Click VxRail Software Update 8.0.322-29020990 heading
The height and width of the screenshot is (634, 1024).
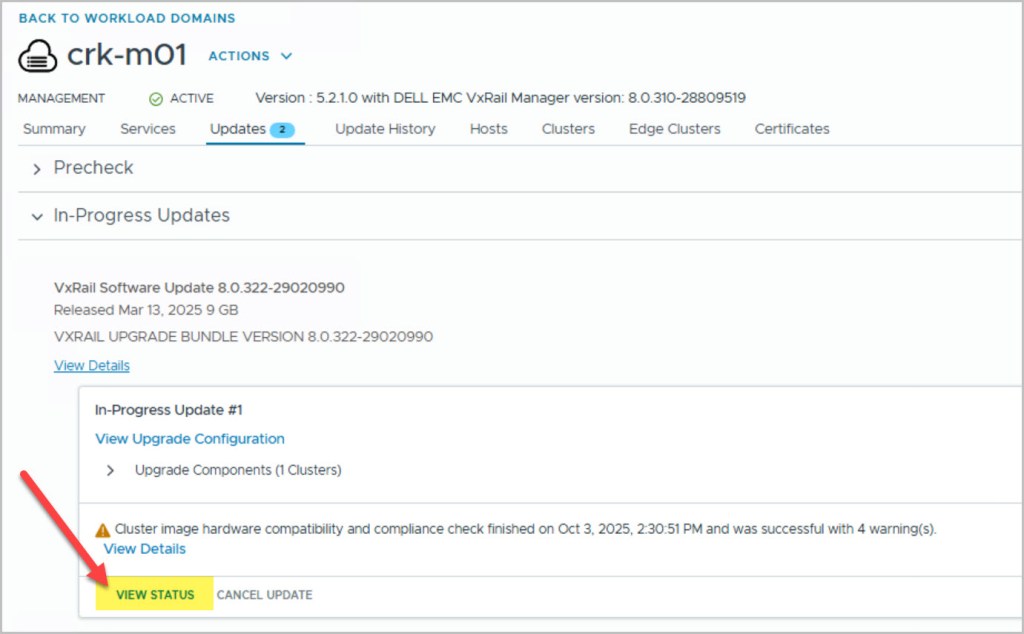[x=199, y=288]
